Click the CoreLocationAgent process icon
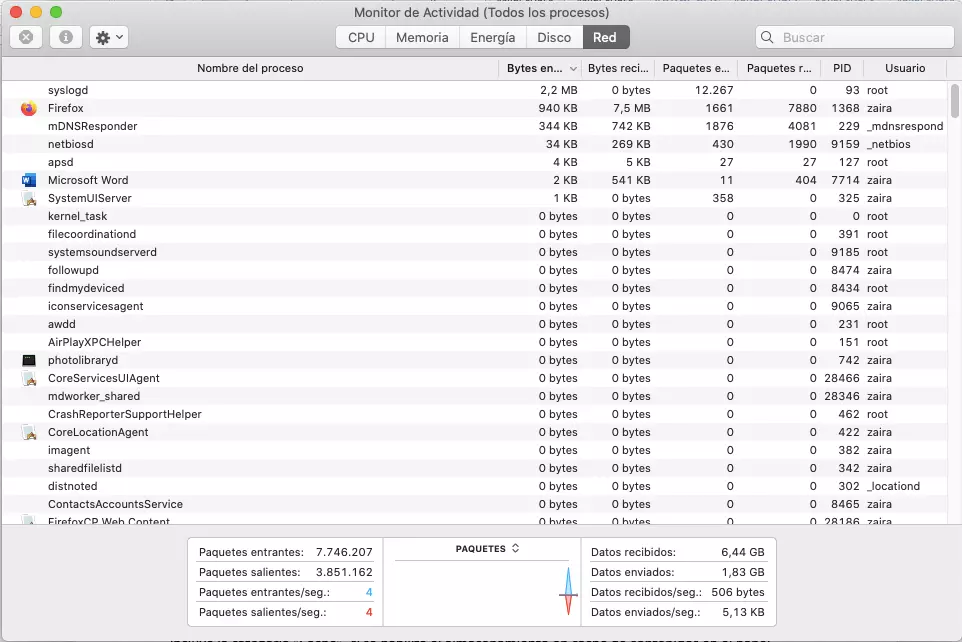The height and width of the screenshot is (642, 962). pyautogui.click(x=29, y=432)
